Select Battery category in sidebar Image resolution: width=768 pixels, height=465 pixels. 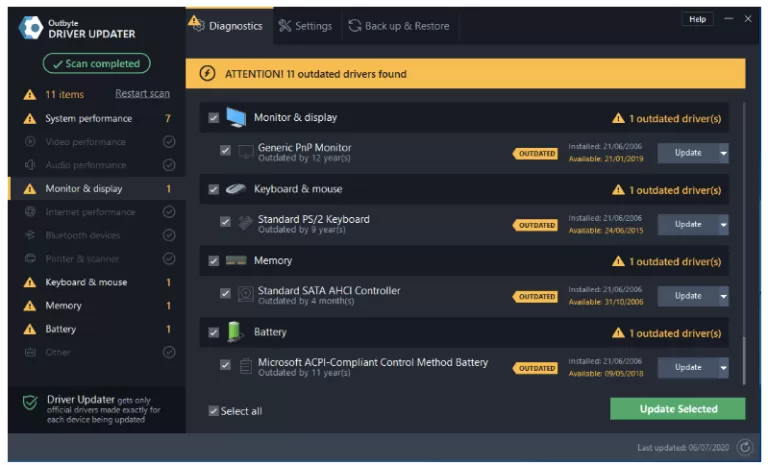tap(96, 329)
